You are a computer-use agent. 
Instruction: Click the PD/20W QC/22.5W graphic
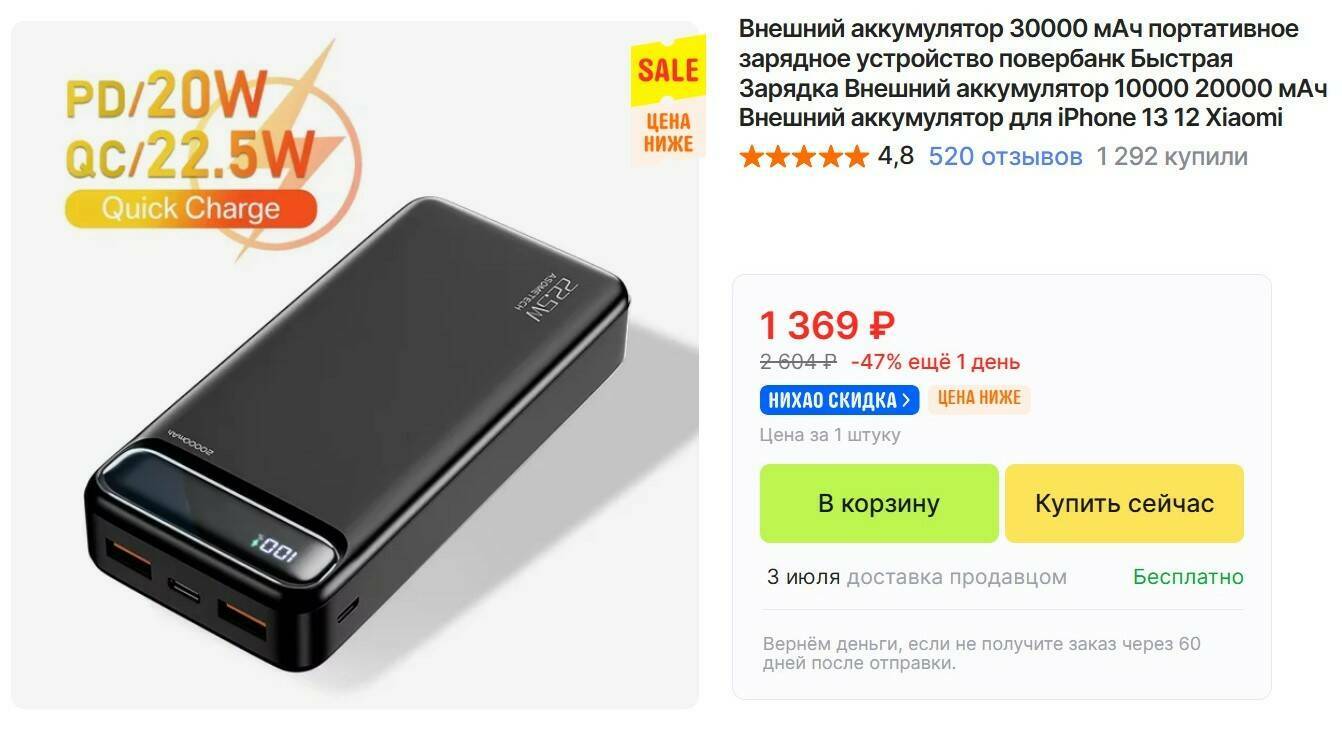(x=190, y=125)
